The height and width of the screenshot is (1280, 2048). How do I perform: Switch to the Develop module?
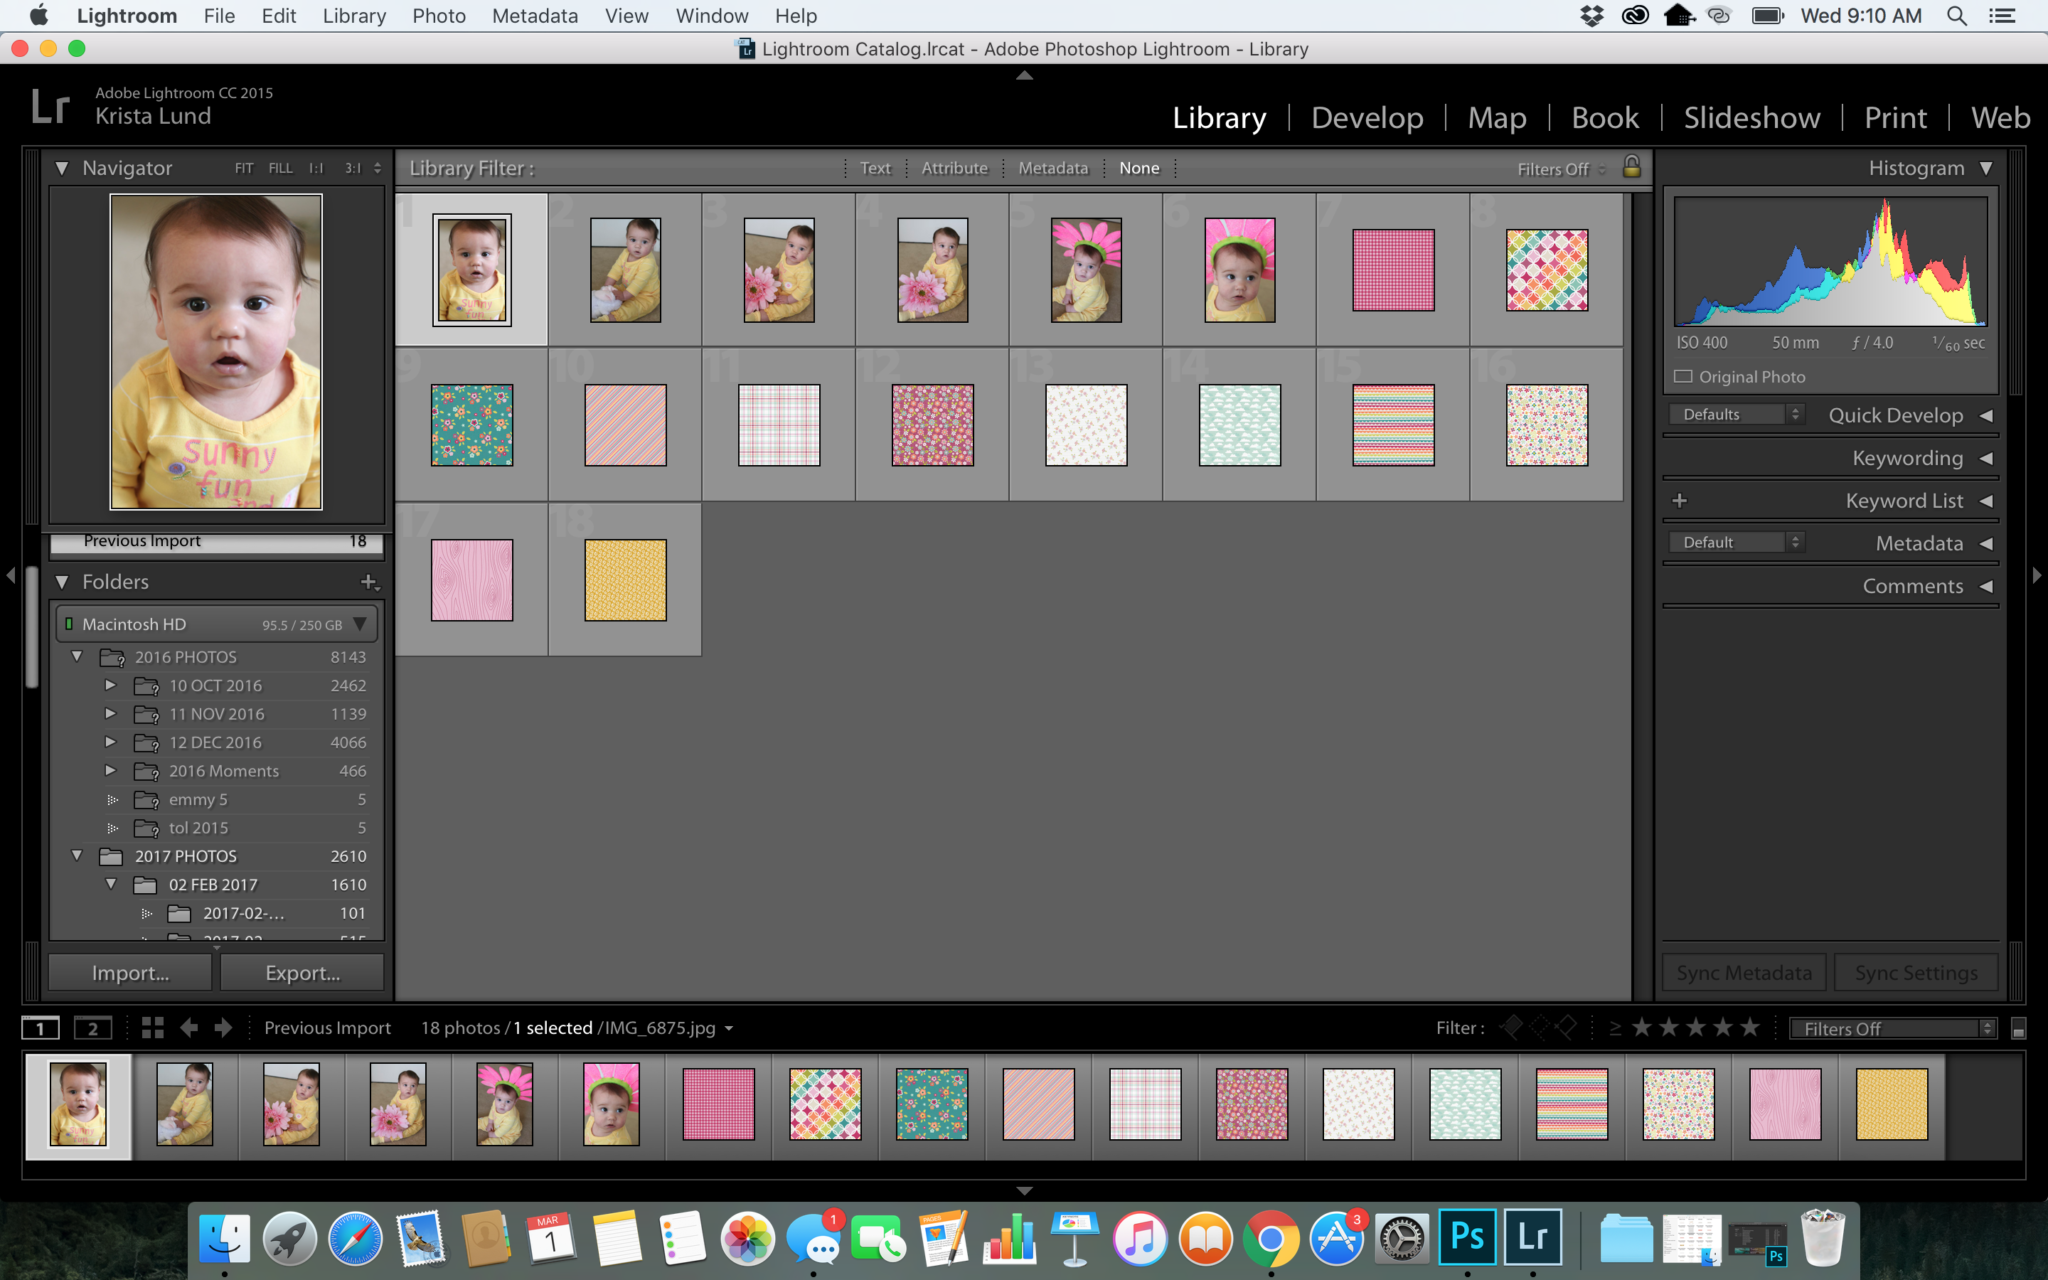1367,118
